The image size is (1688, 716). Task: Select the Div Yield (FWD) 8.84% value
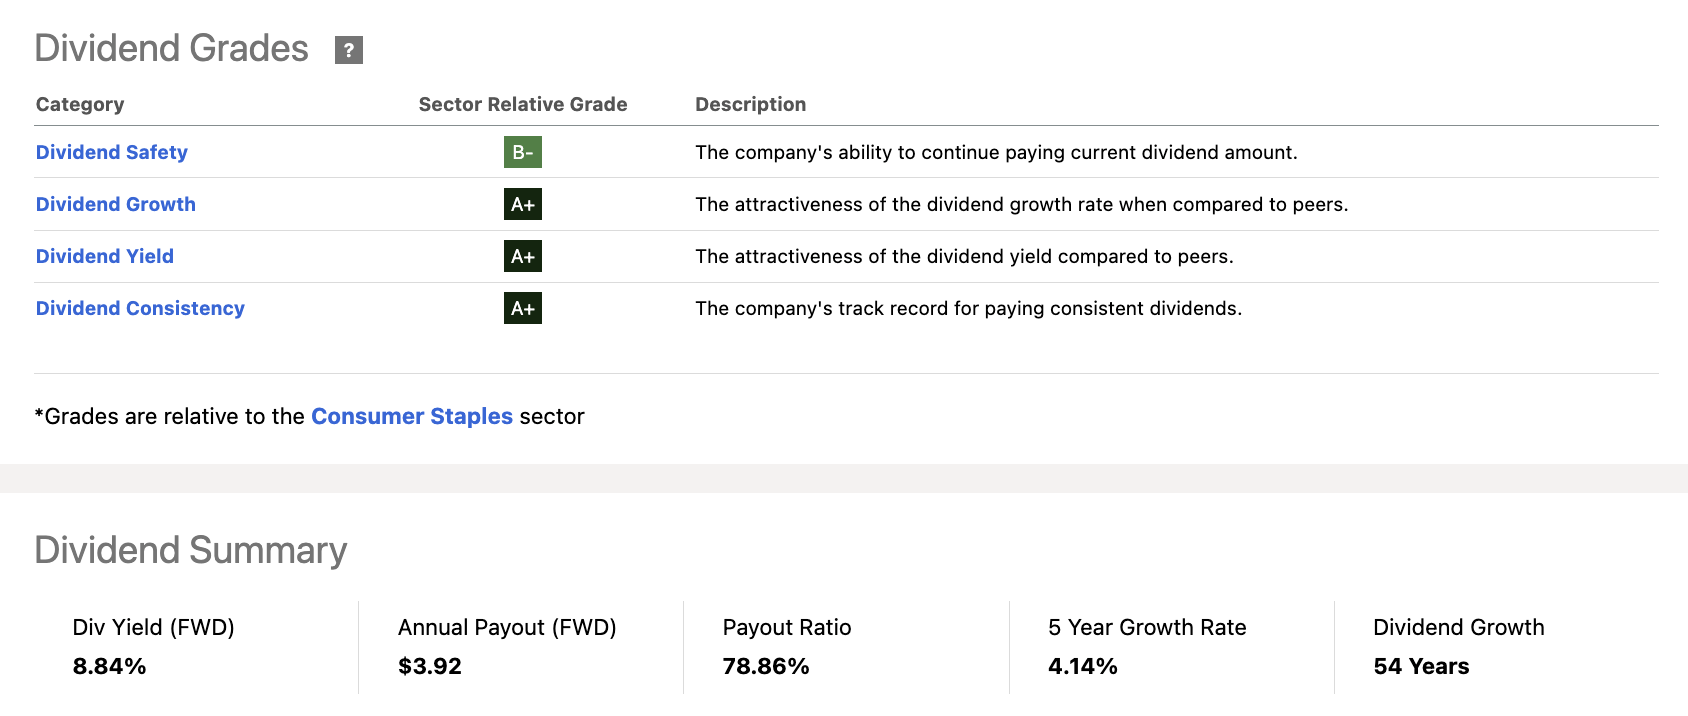point(110,666)
